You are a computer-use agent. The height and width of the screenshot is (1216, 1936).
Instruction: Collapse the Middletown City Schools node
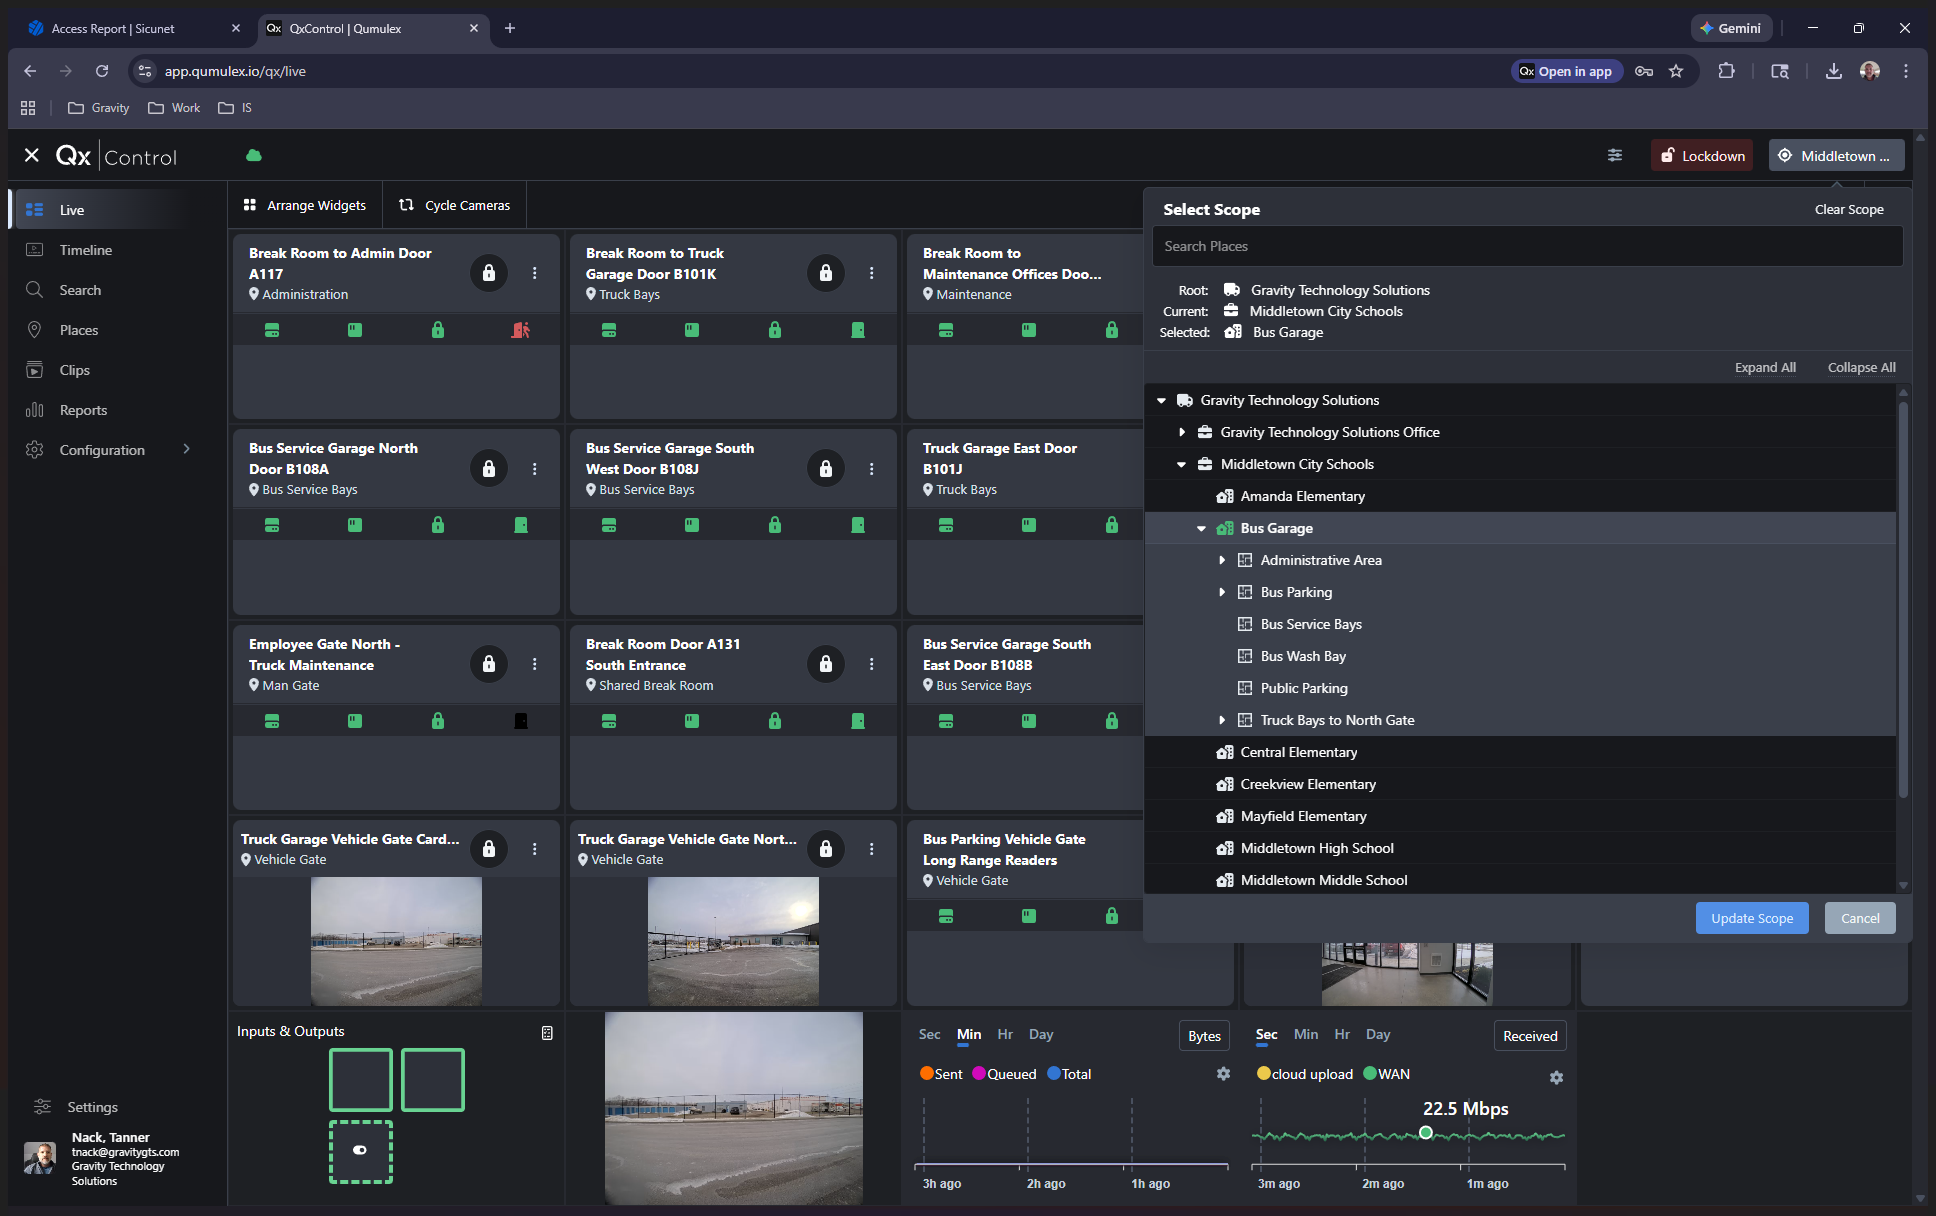pos(1182,464)
